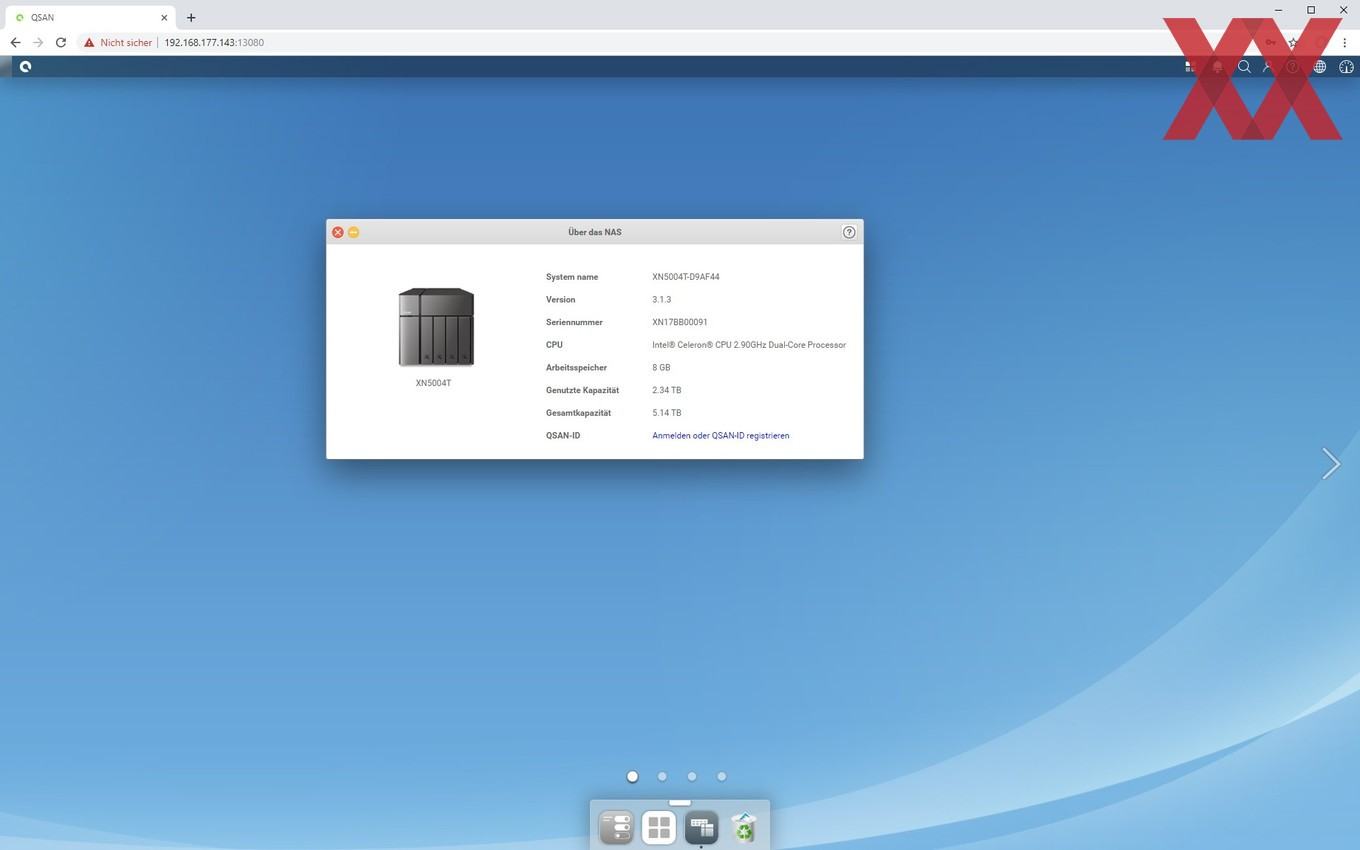The height and width of the screenshot is (850, 1360).
Task: Reload the page in the browser
Action: click(61, 43)
